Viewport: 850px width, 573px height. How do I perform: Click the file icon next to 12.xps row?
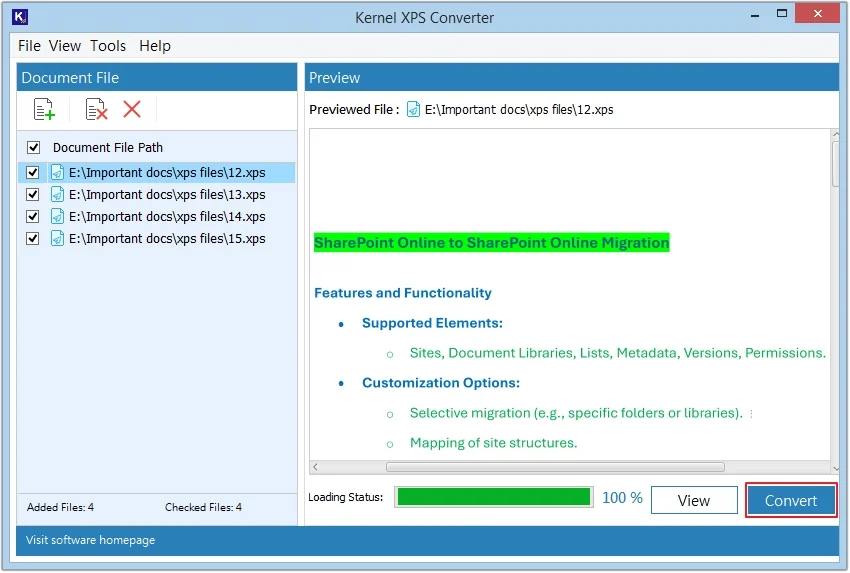[57, 172]
